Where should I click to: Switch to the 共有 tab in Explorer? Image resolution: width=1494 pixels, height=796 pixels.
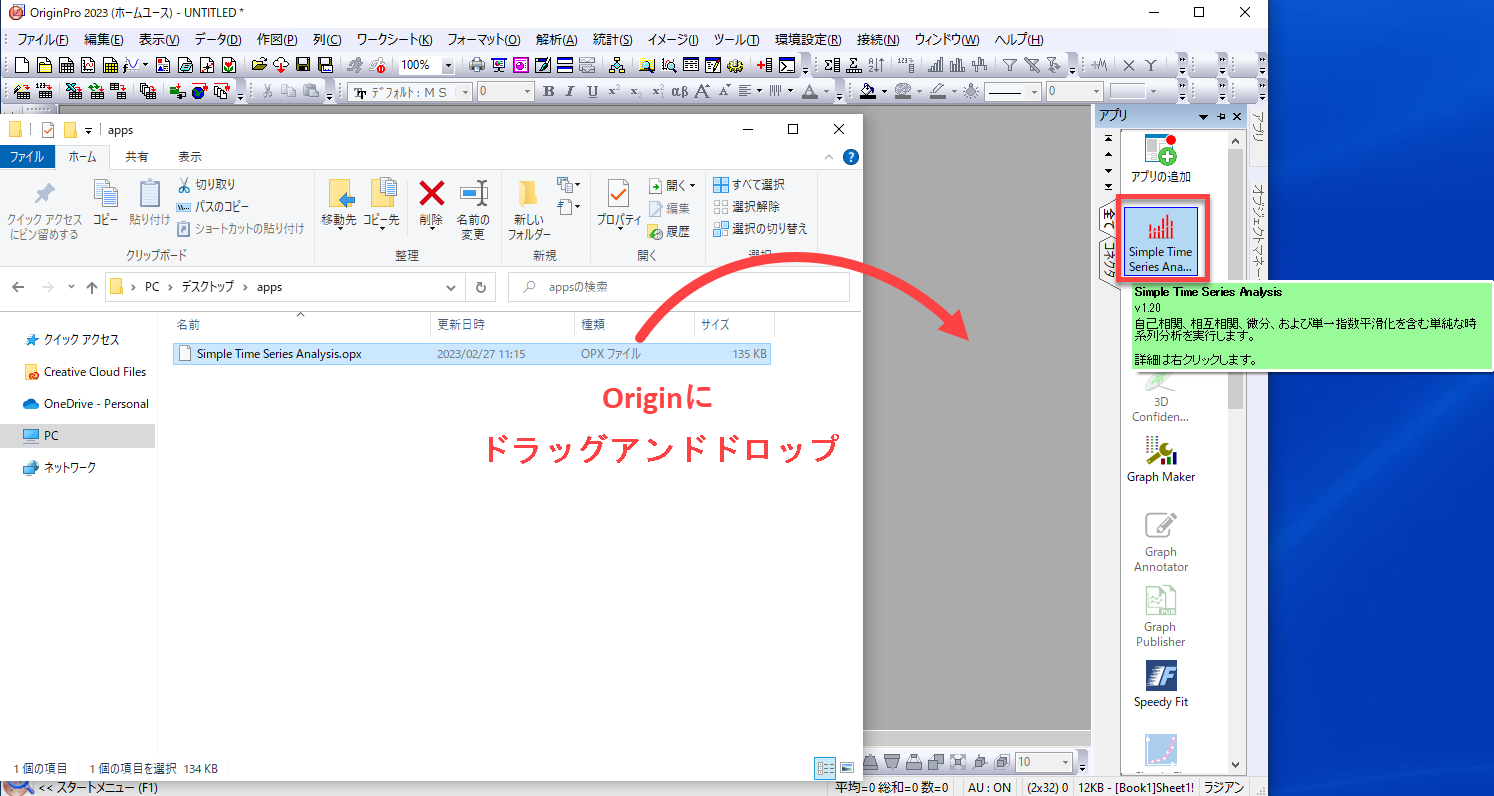click(x=137, y=157)
